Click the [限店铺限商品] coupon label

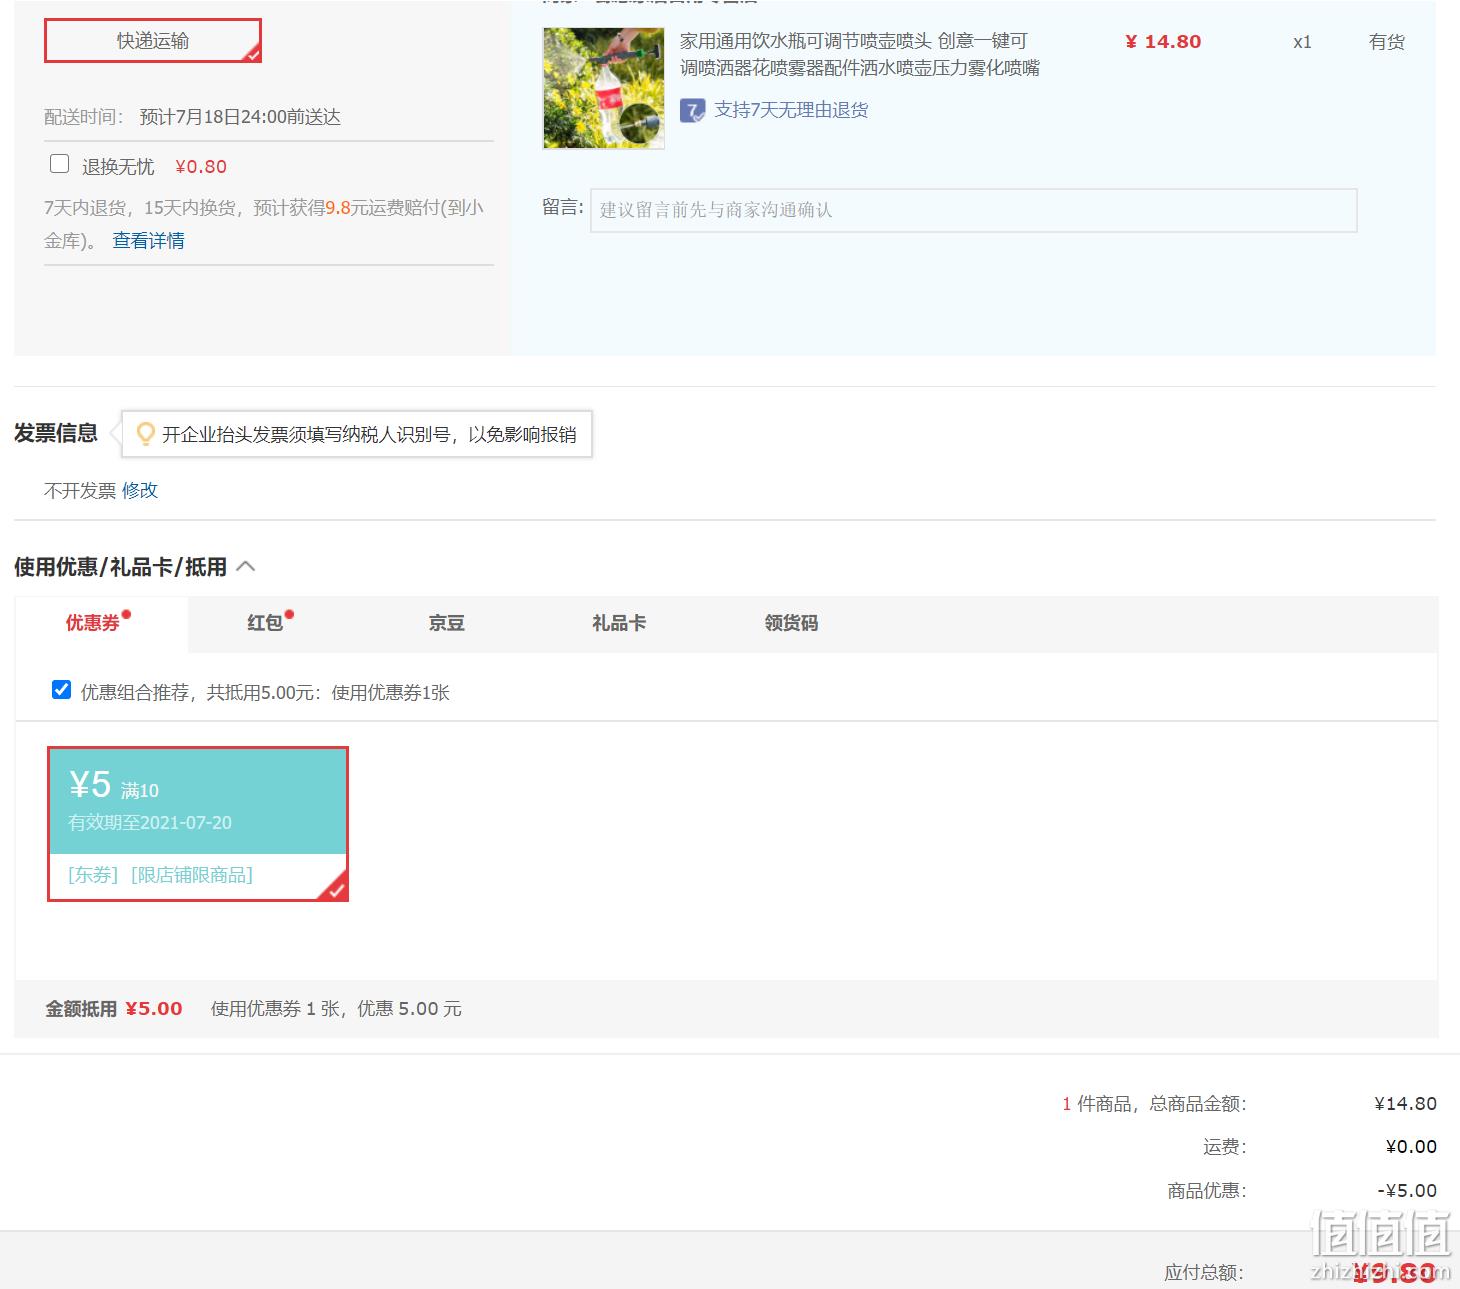[x=192, y=875]
